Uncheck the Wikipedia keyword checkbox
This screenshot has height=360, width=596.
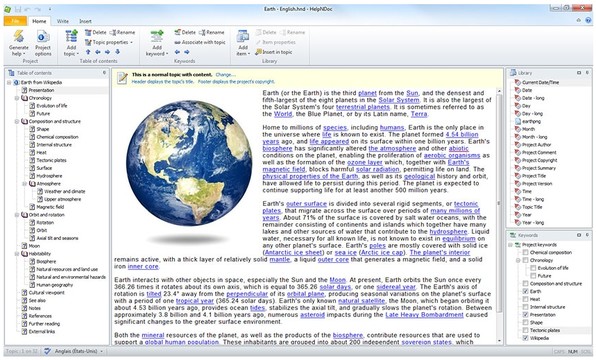click(525, 338)
